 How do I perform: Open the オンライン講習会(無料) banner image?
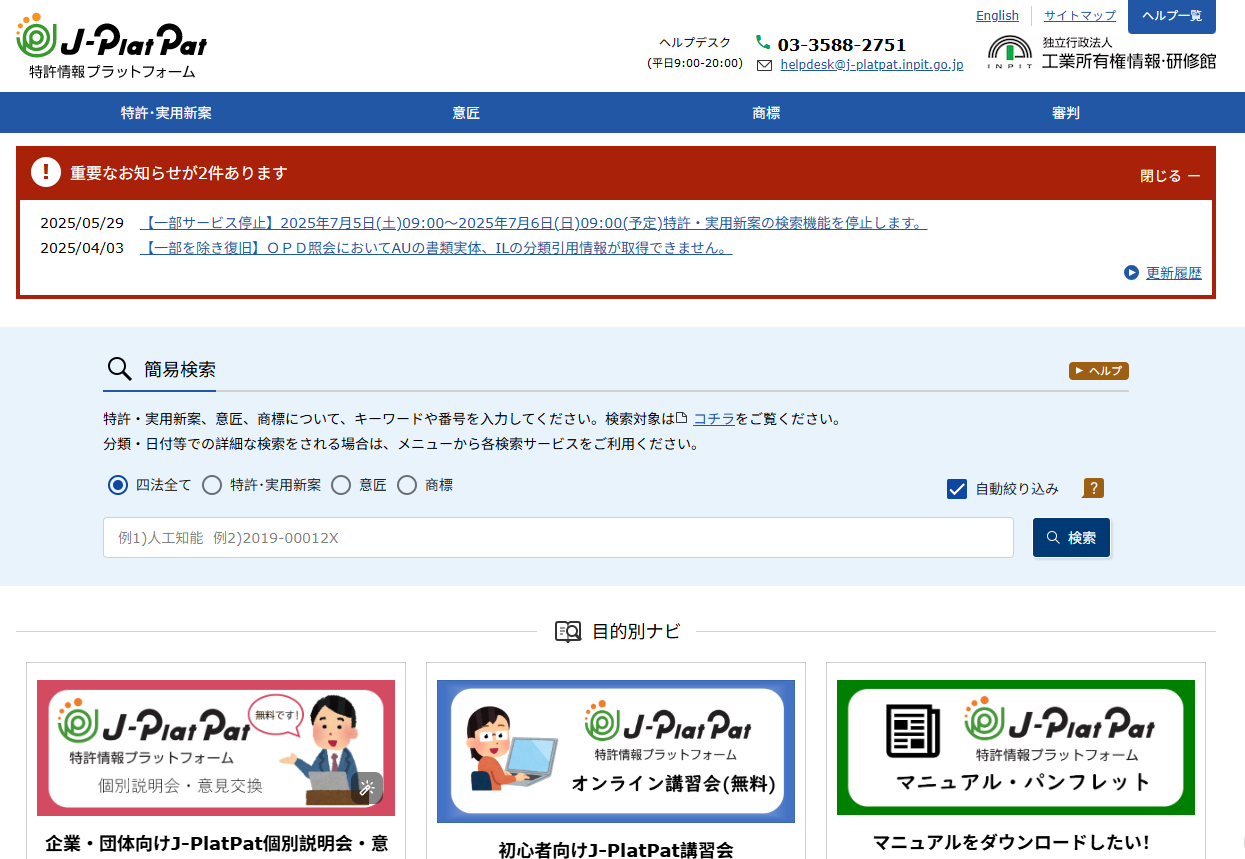click(616, 752)
